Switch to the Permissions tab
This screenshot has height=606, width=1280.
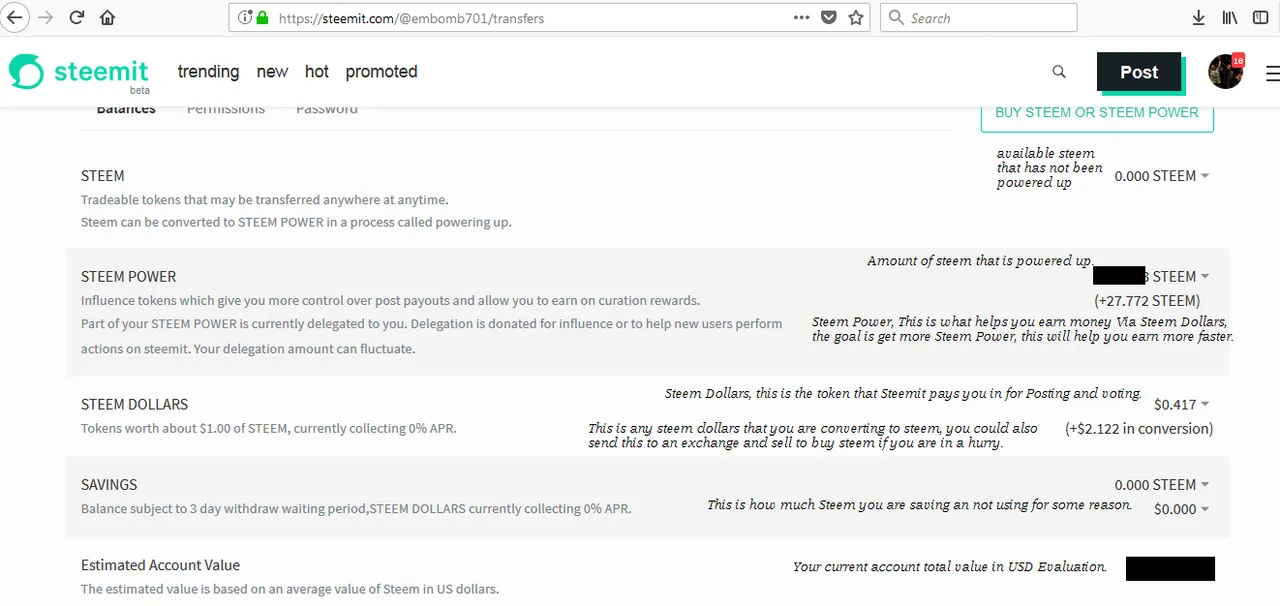[226, 110]
